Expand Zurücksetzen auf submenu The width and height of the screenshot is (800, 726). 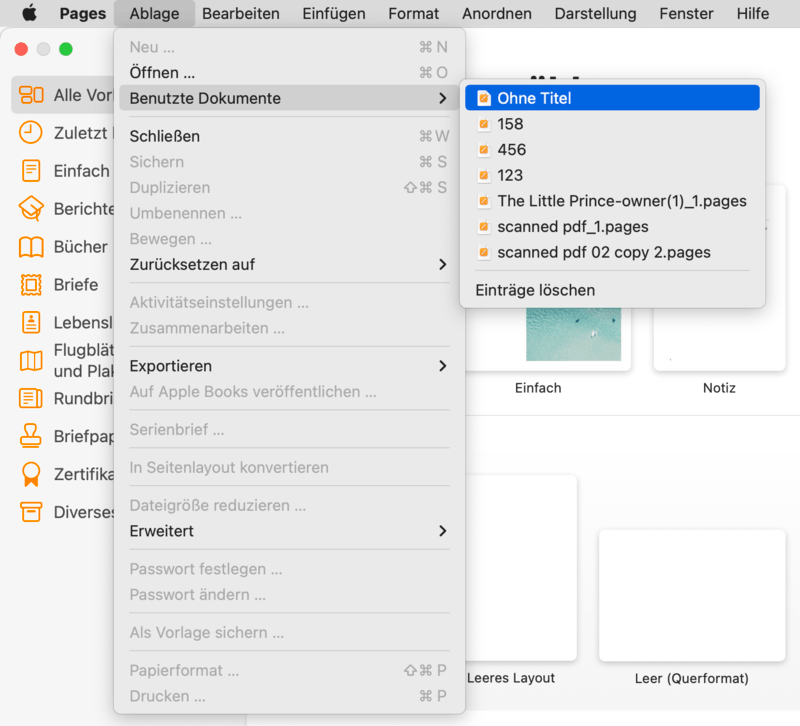[442, 265]
